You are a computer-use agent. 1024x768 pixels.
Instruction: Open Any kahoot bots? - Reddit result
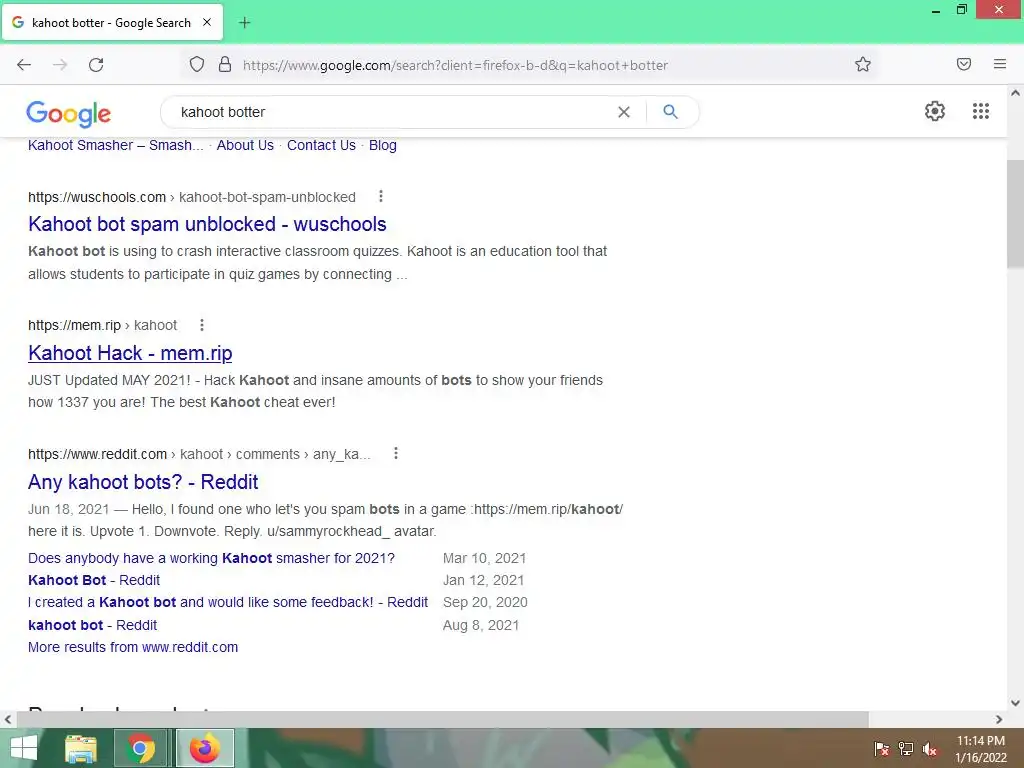pos(143,482)
